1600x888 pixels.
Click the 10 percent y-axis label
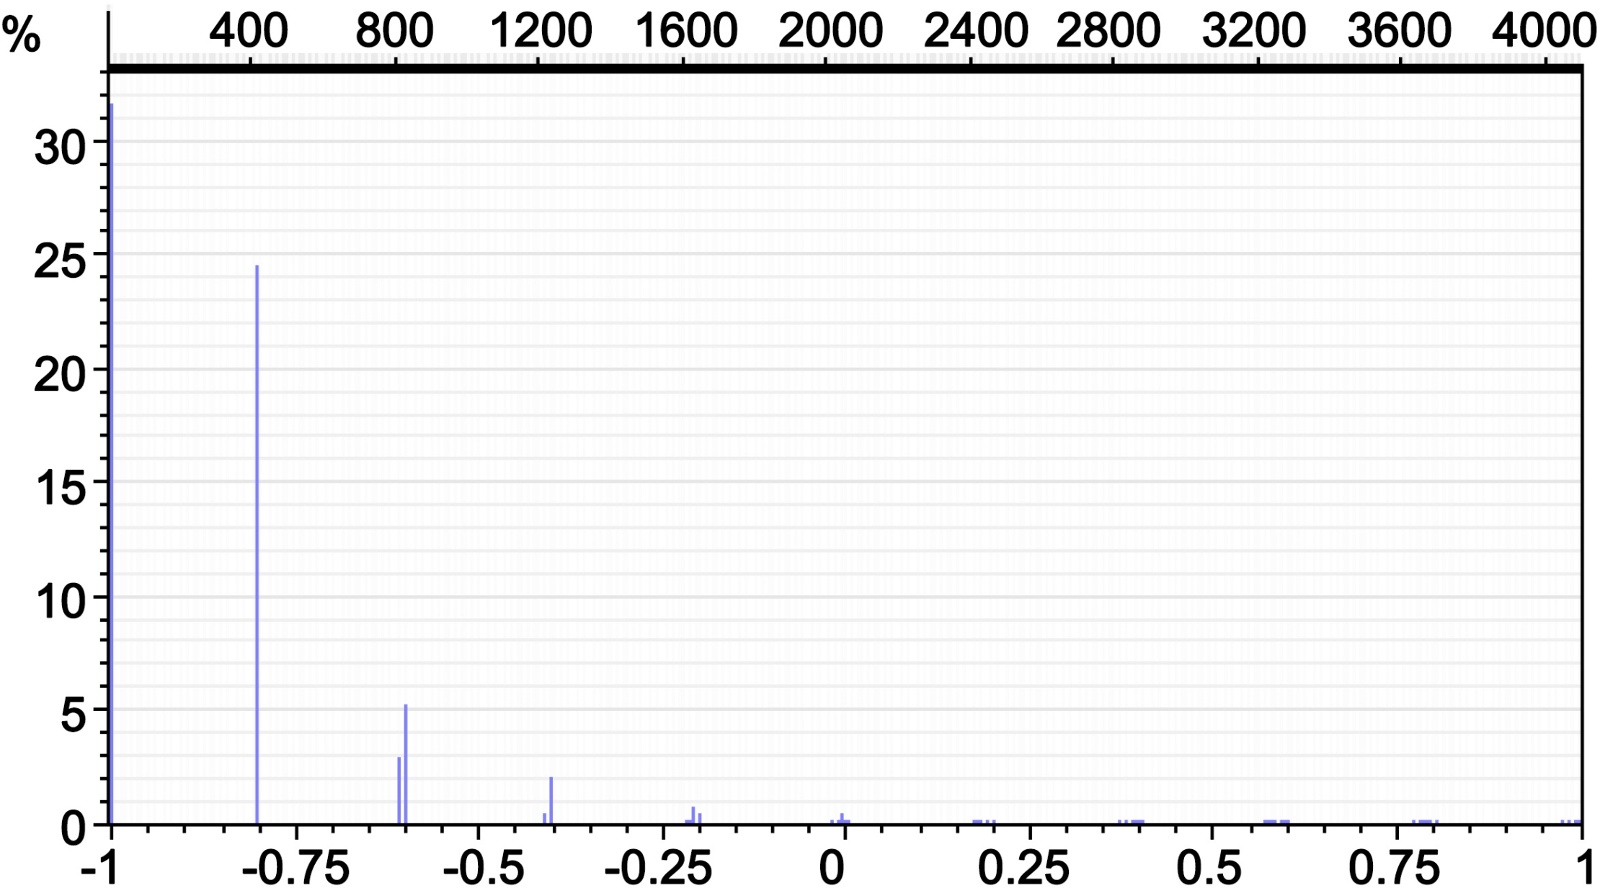click(61, 603)
